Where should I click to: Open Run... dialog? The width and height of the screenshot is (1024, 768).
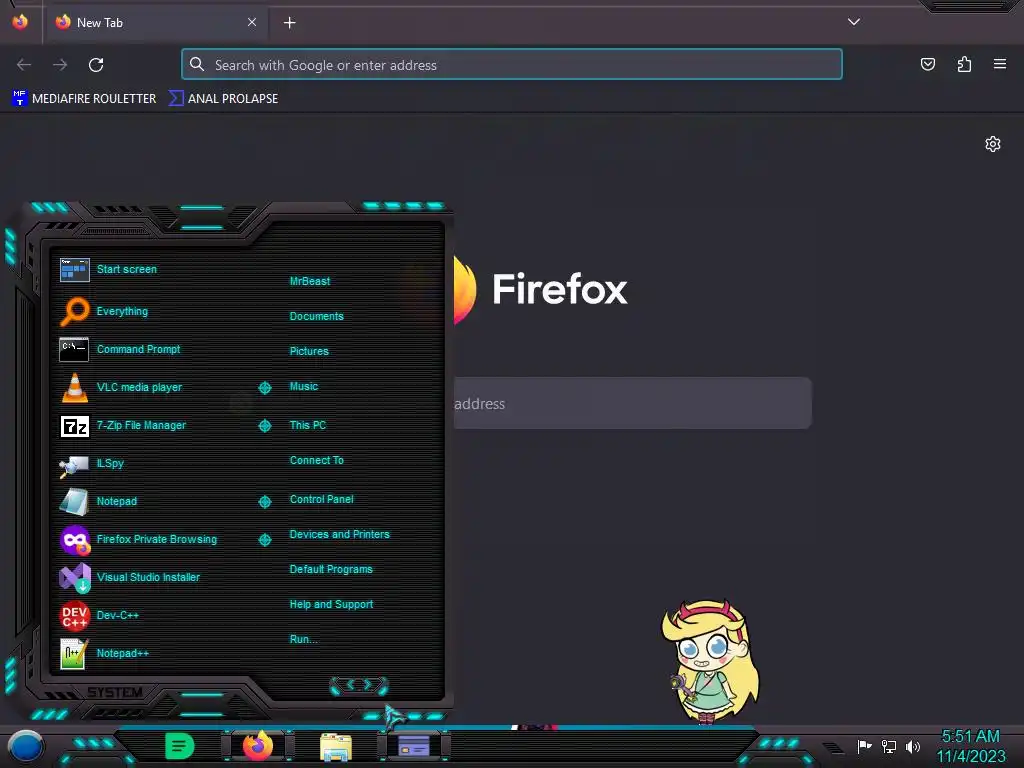coord(304,639)
